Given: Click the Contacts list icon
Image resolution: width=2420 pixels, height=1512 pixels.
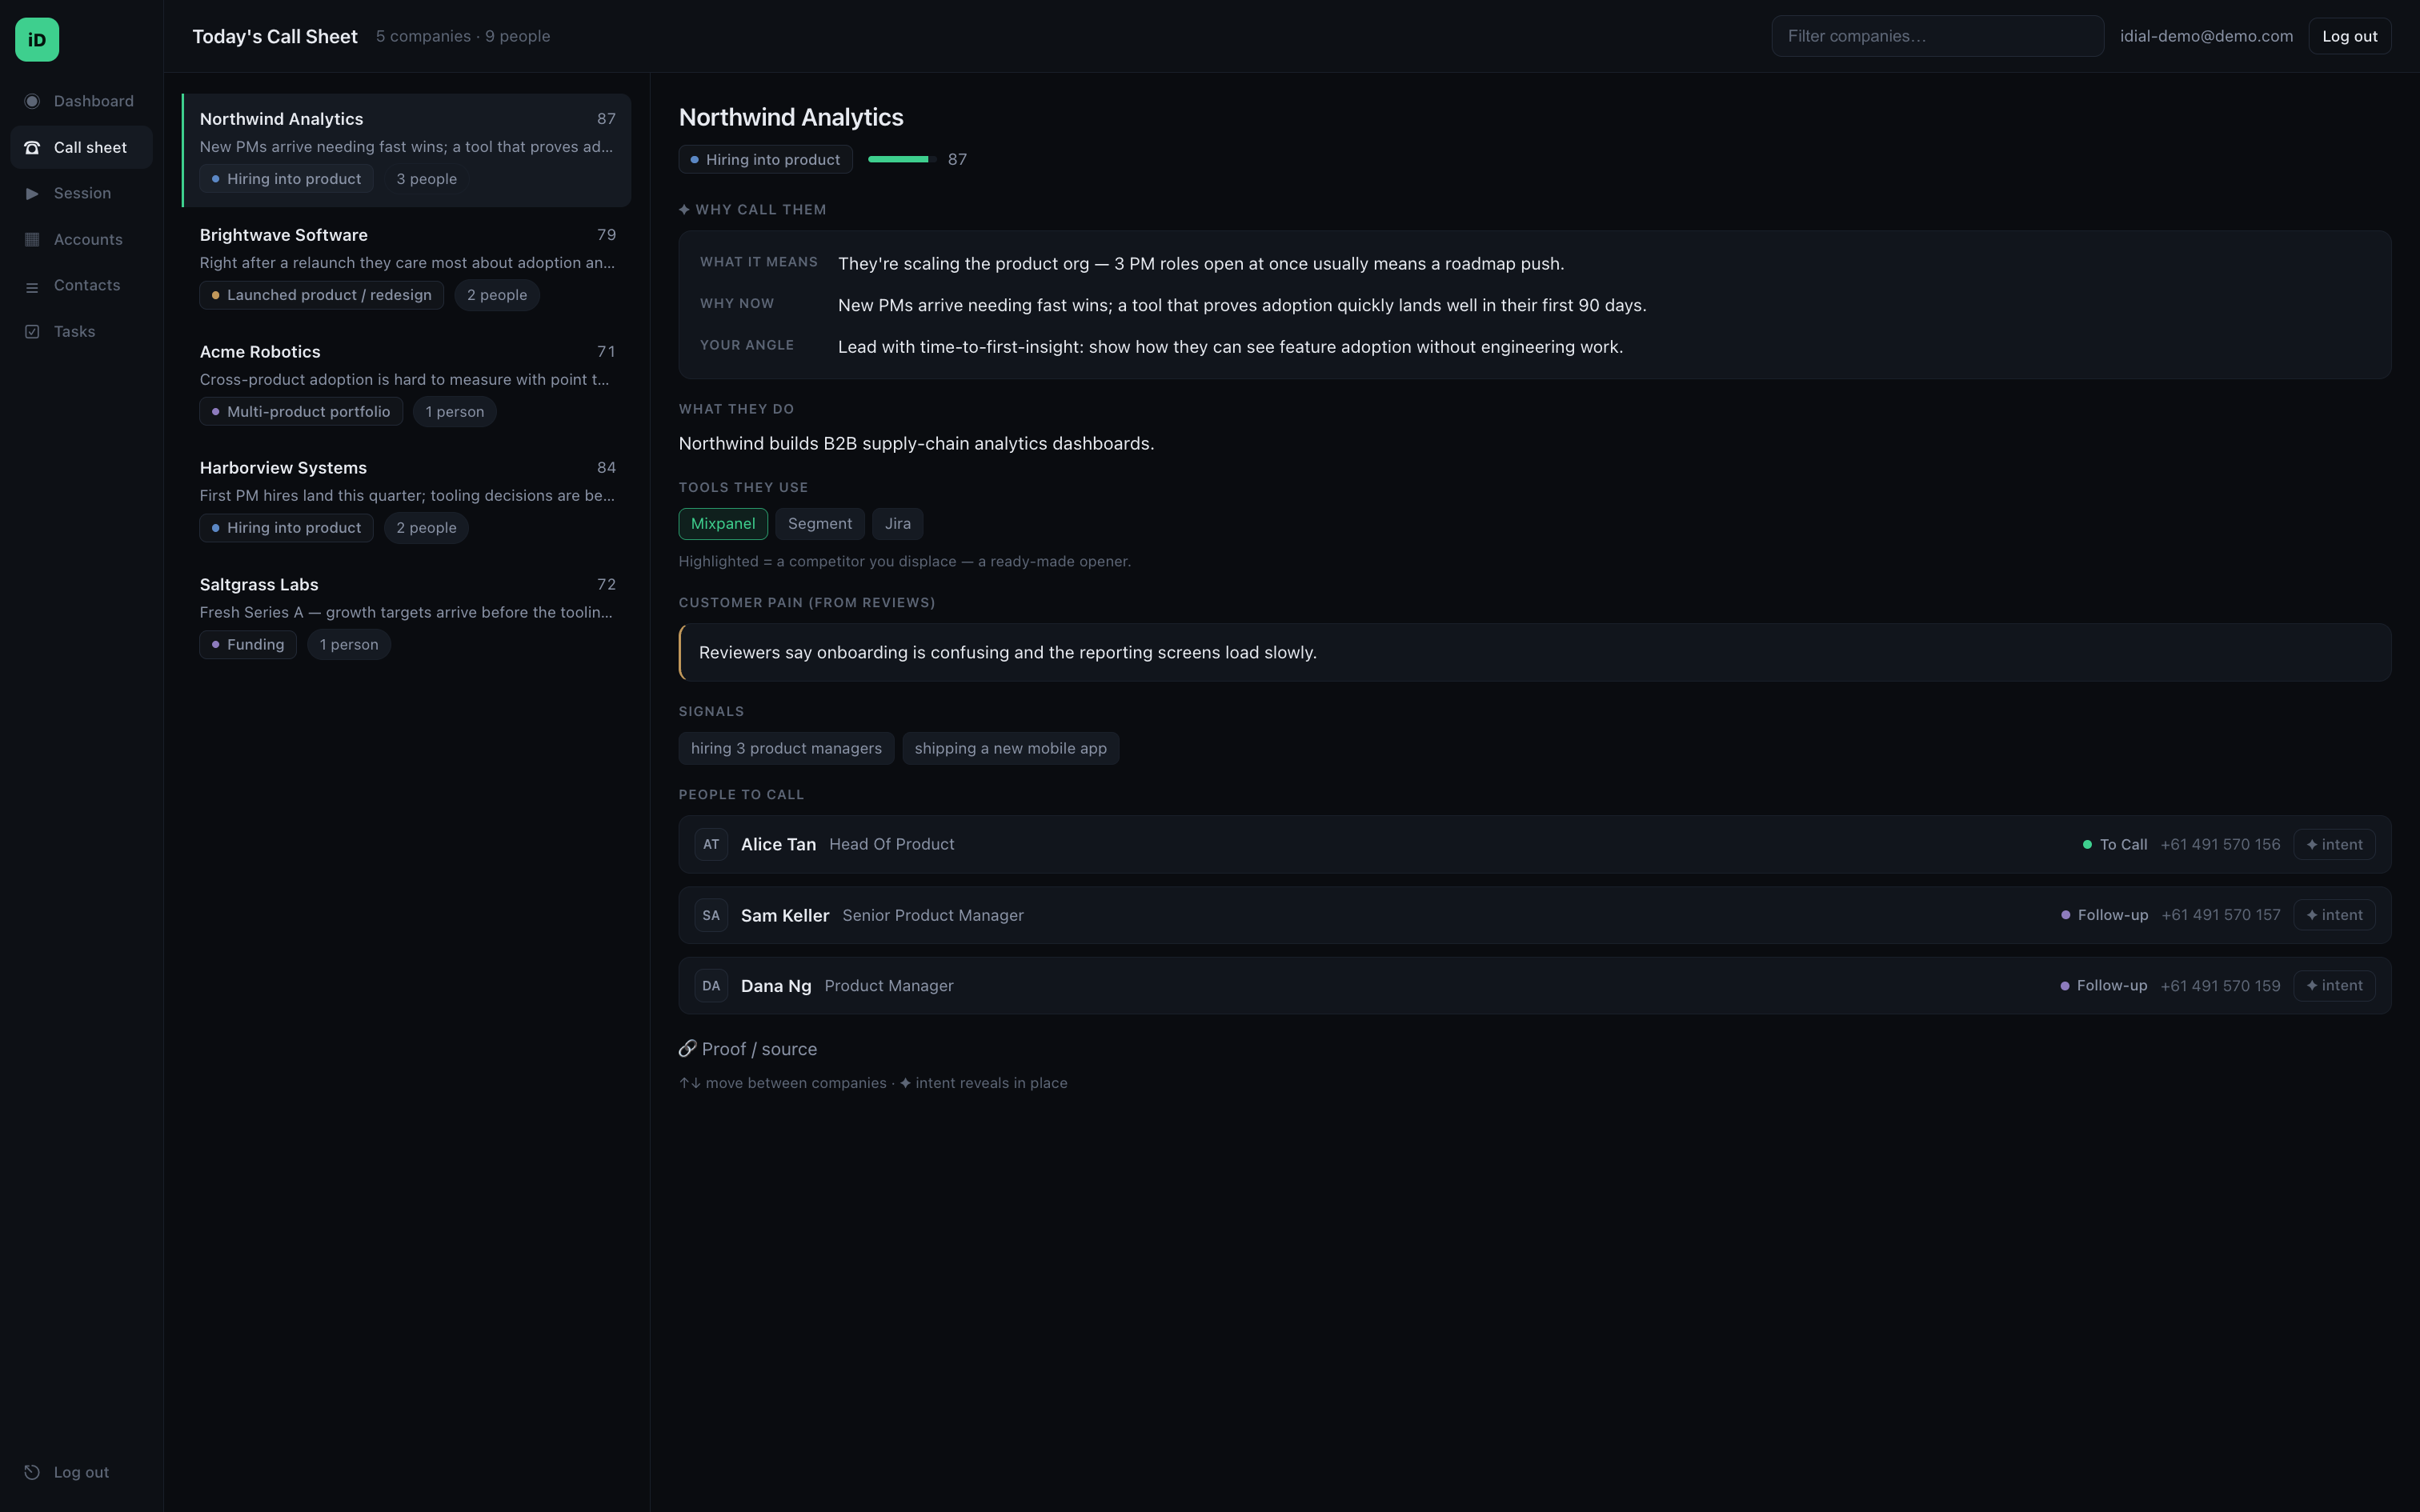Looking at the screenshot, I should (x=32, y=286).
